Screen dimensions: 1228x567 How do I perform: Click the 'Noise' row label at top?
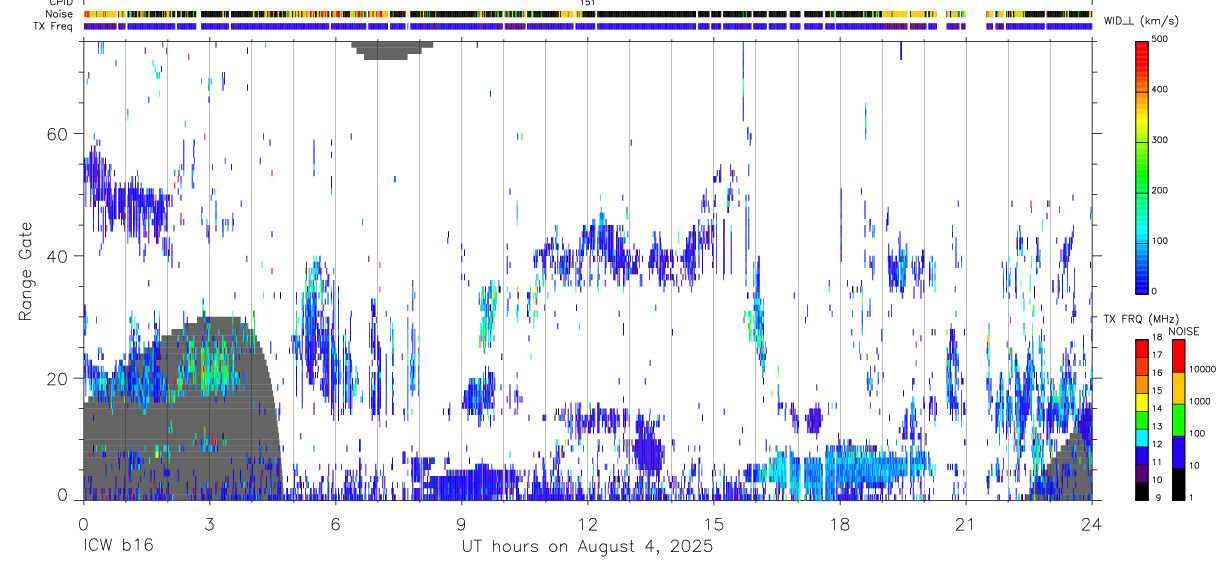(59, 14)
